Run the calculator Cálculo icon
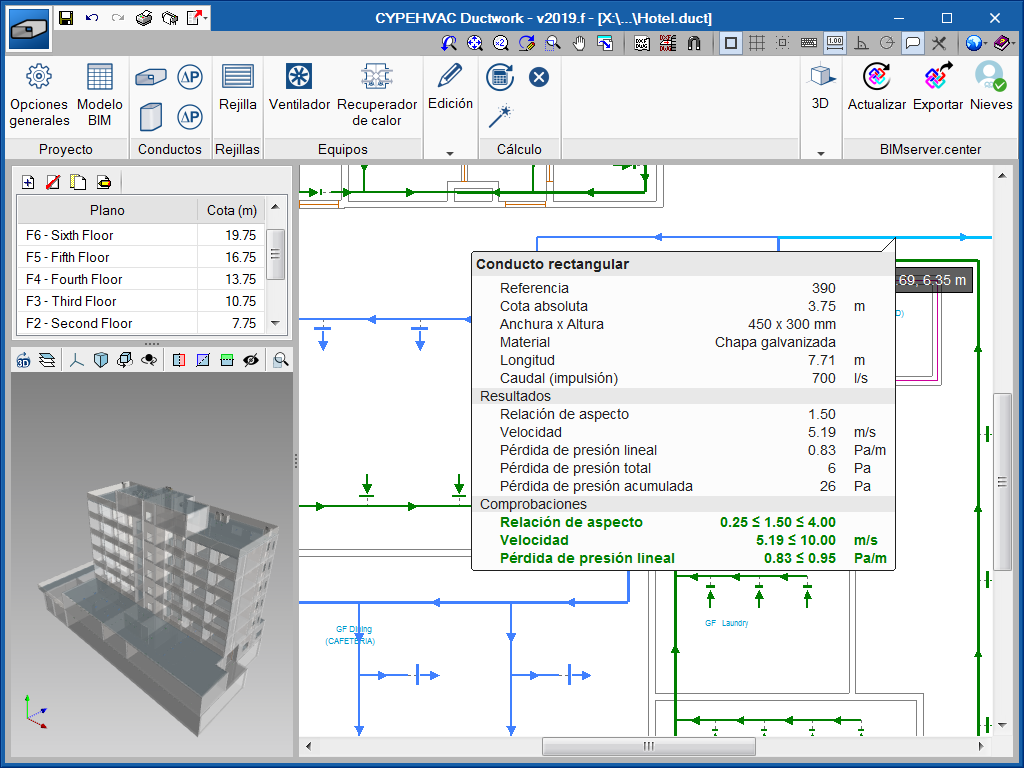 (500, 77)
